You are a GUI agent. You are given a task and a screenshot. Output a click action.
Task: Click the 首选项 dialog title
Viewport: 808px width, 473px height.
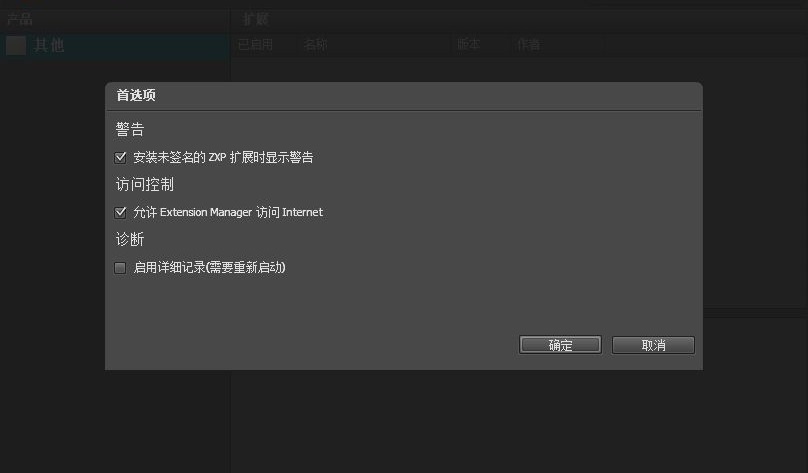pyautogui.click(x=136, y=95)
